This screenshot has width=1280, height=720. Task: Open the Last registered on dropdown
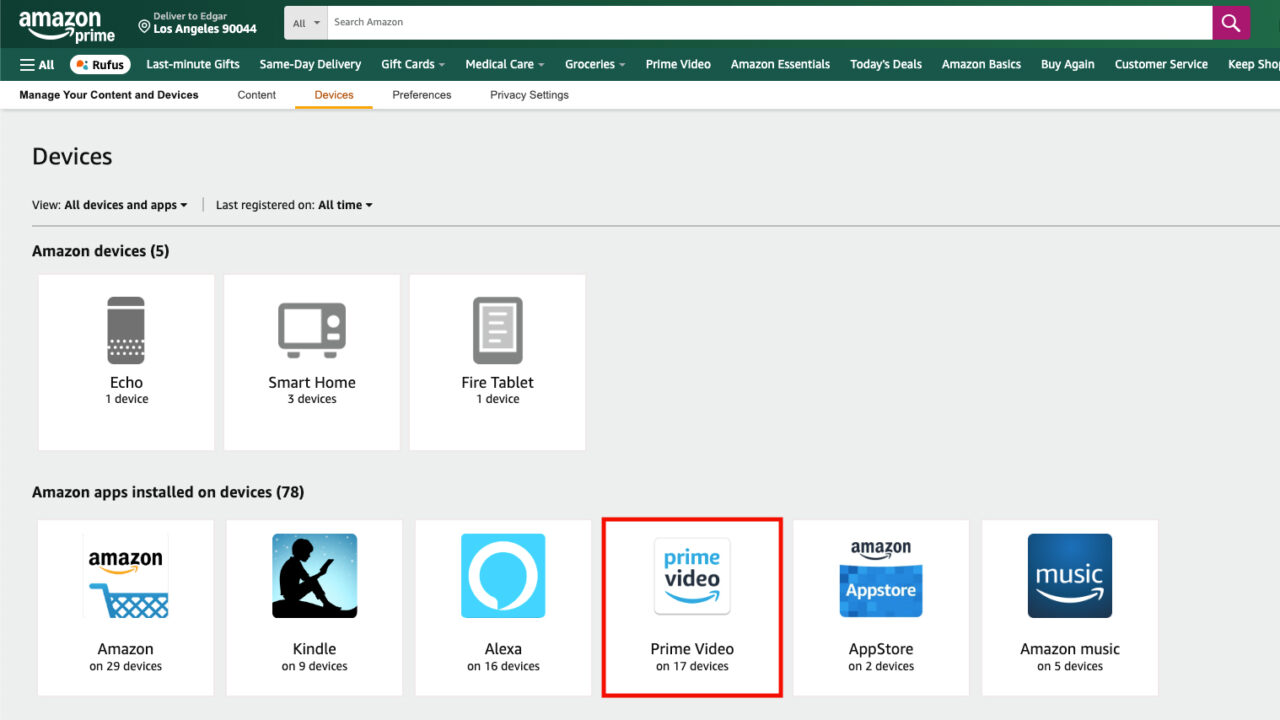[x=344, y=205]
